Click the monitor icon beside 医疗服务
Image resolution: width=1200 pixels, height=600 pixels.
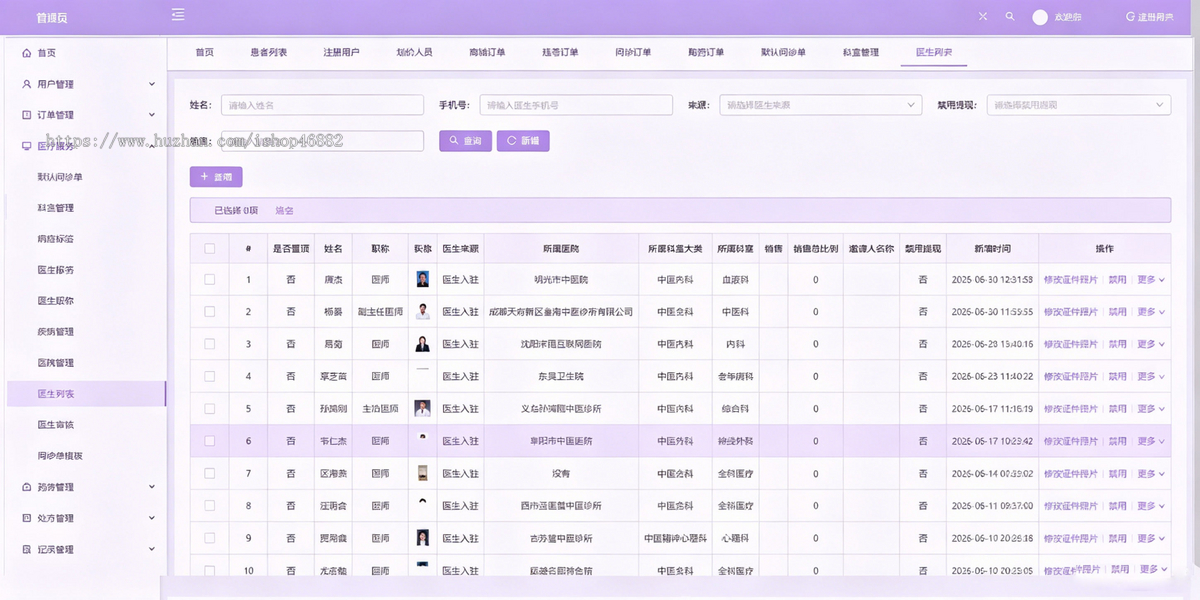pos(27,146)
